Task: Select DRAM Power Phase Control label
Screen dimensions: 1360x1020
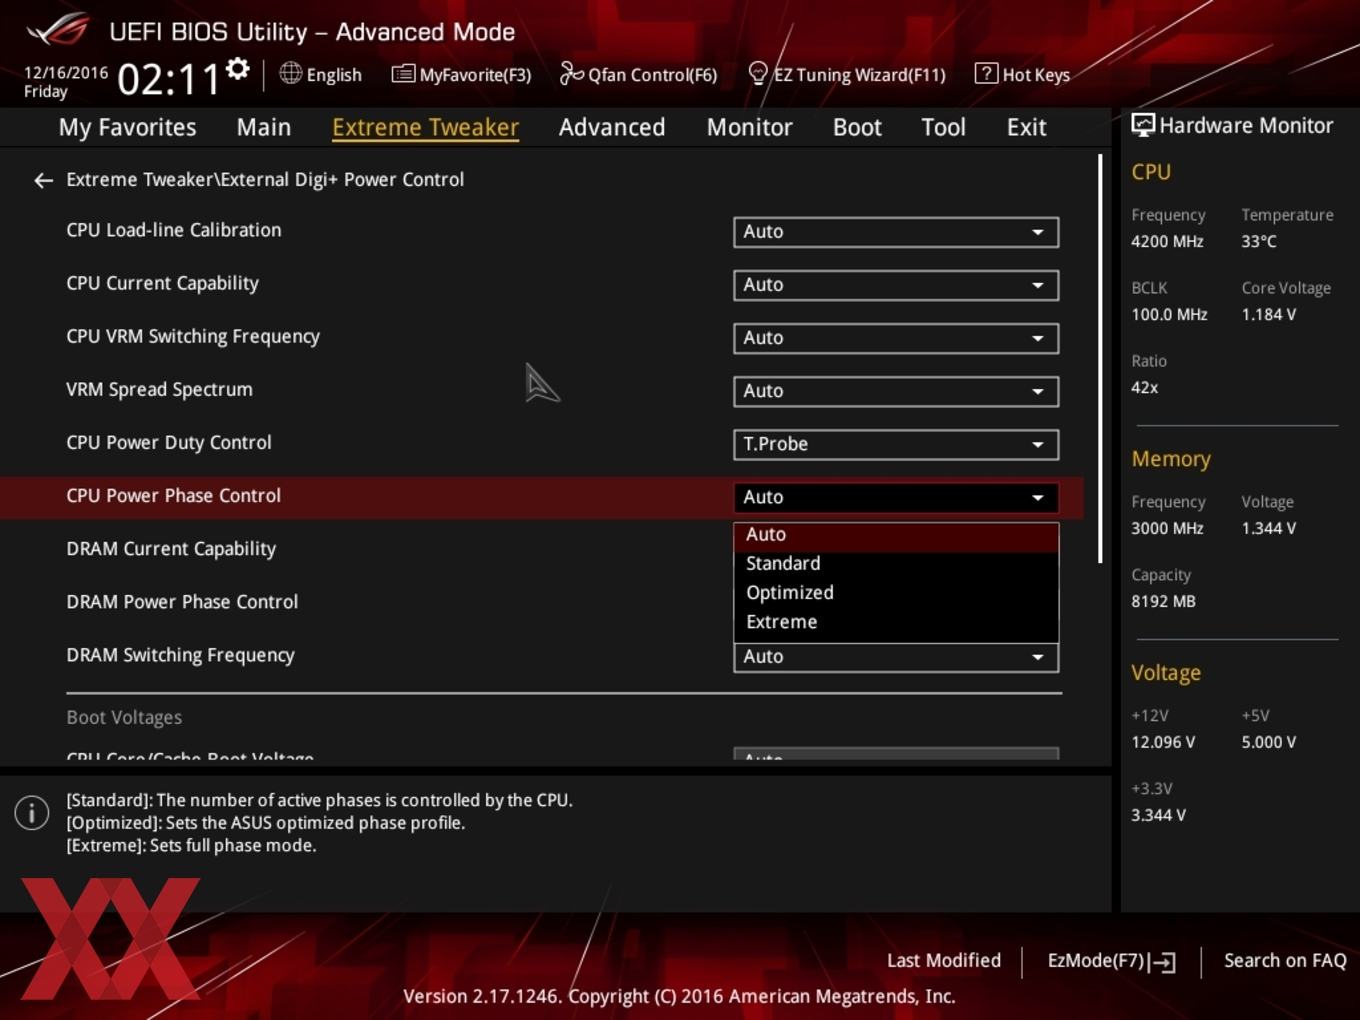Action: click(x=182, y=602)
